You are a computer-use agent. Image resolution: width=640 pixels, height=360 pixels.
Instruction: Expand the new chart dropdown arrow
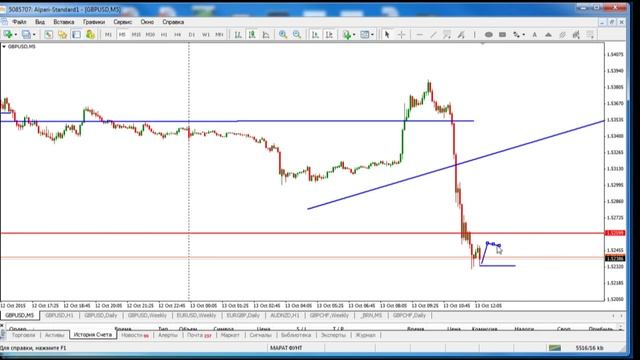coord(15,35)
